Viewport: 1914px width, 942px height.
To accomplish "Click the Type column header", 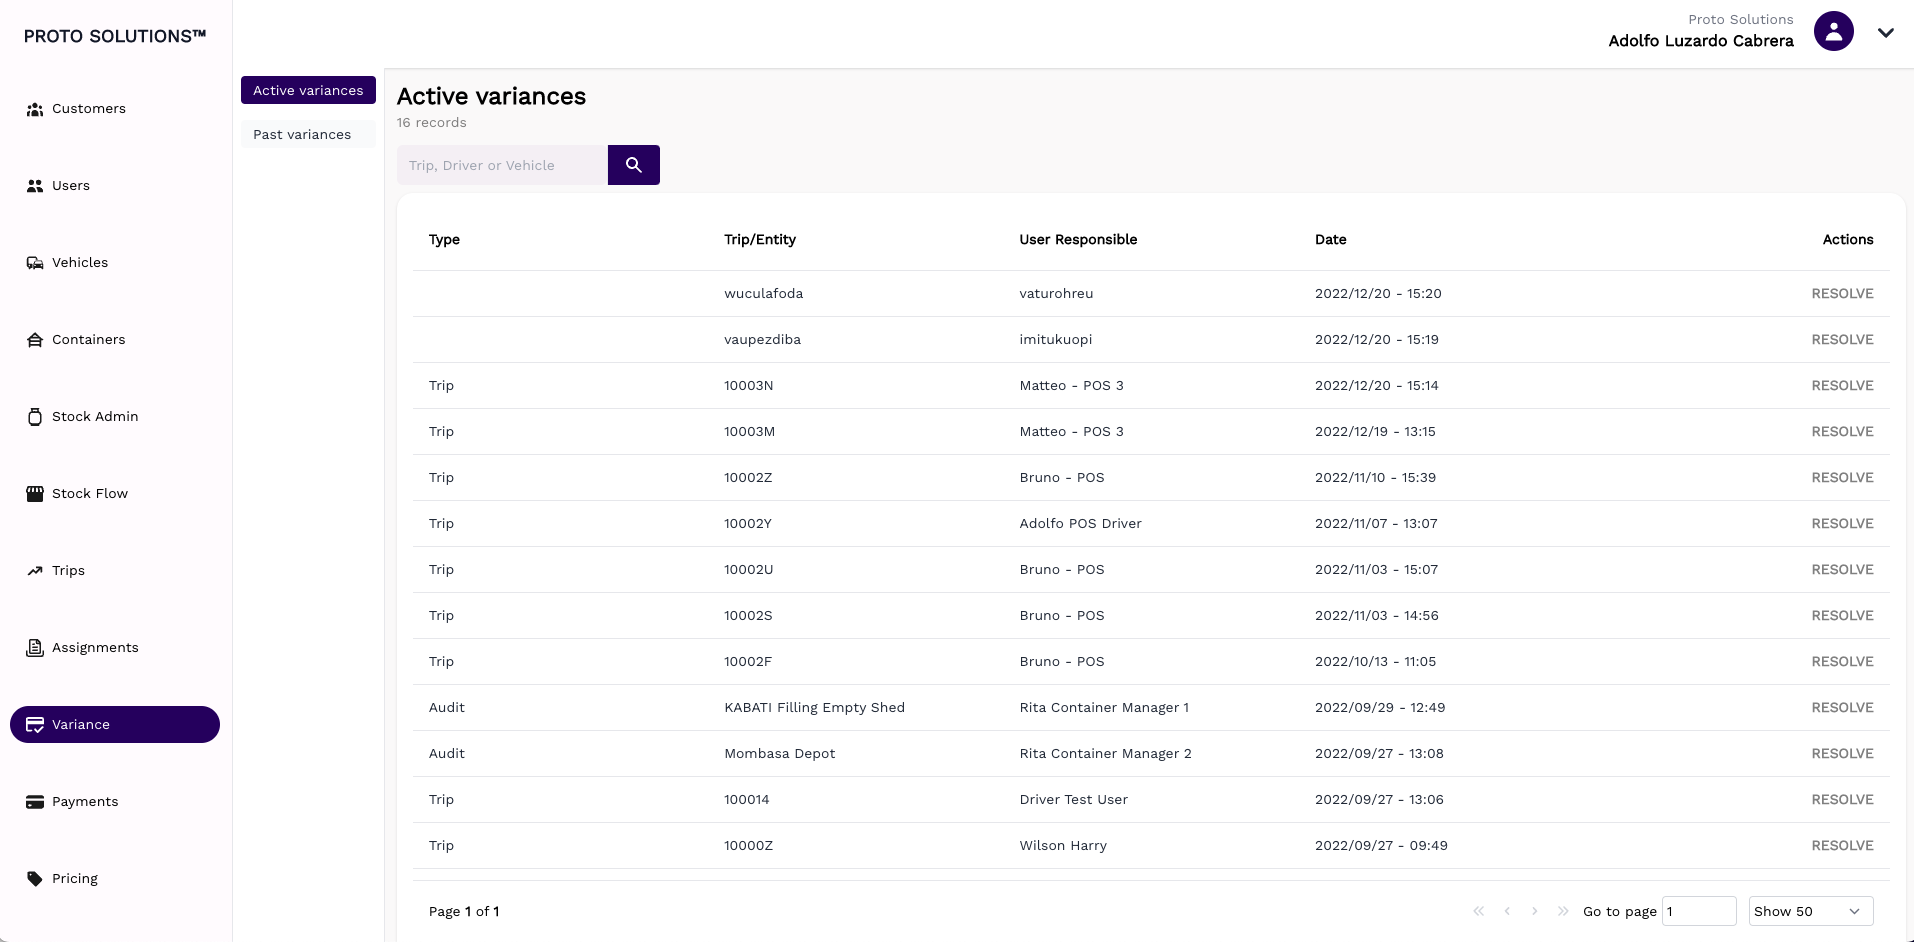I will (444, 240).
